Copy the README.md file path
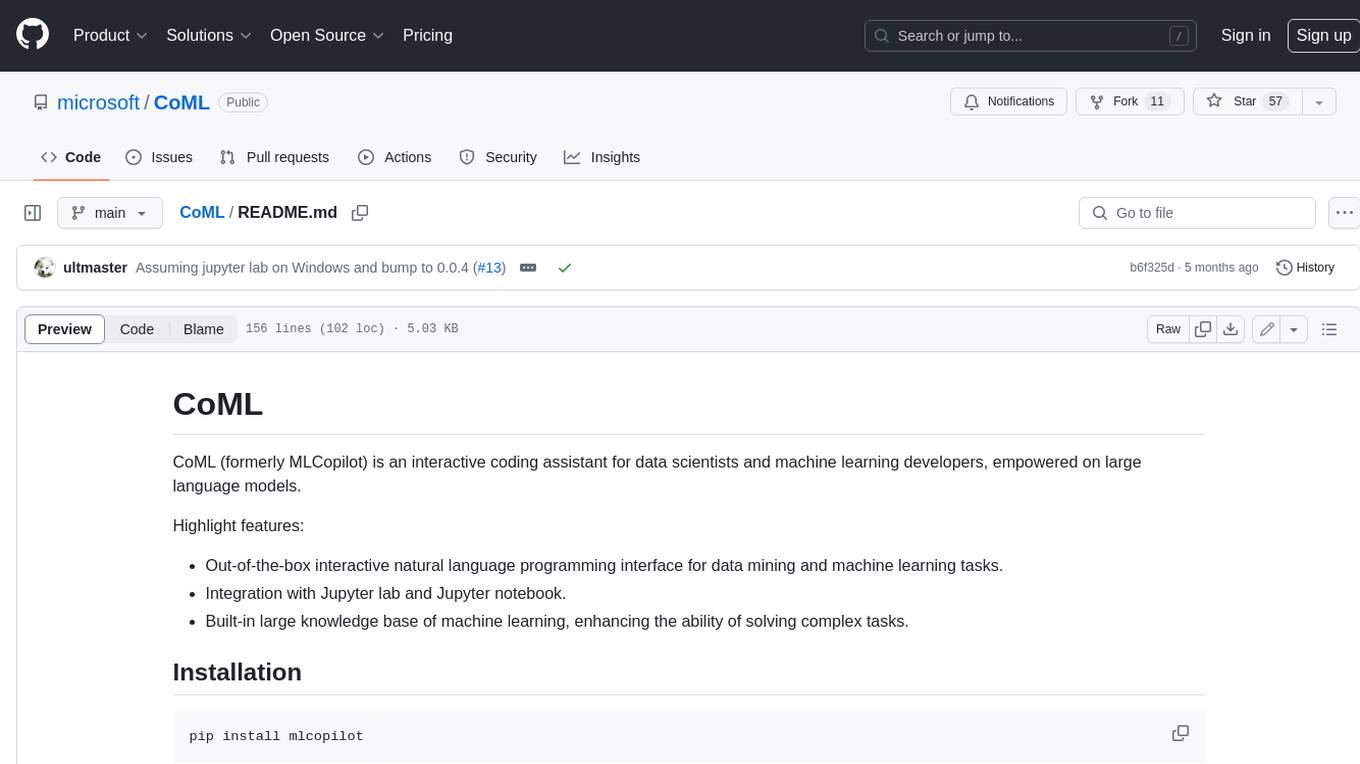The width and height of the screenshot is (1360, 764). (x=360, y=212)
